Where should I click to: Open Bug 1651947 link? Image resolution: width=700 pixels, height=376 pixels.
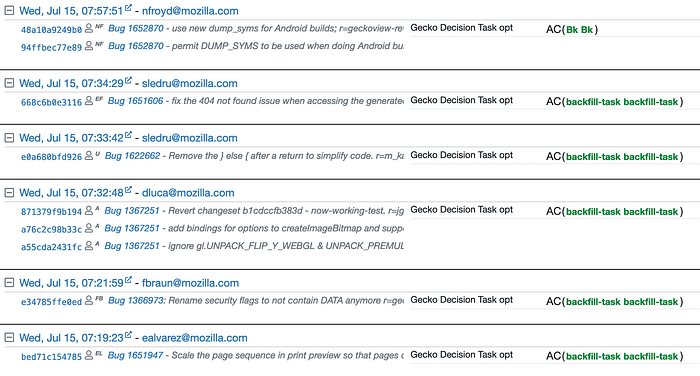pyautogui.click(x=135, y=355)
